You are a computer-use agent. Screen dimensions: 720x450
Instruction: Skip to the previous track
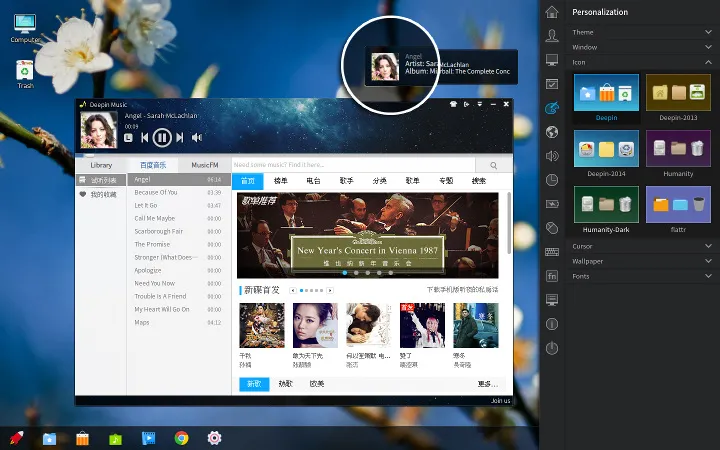click(144, 137)
